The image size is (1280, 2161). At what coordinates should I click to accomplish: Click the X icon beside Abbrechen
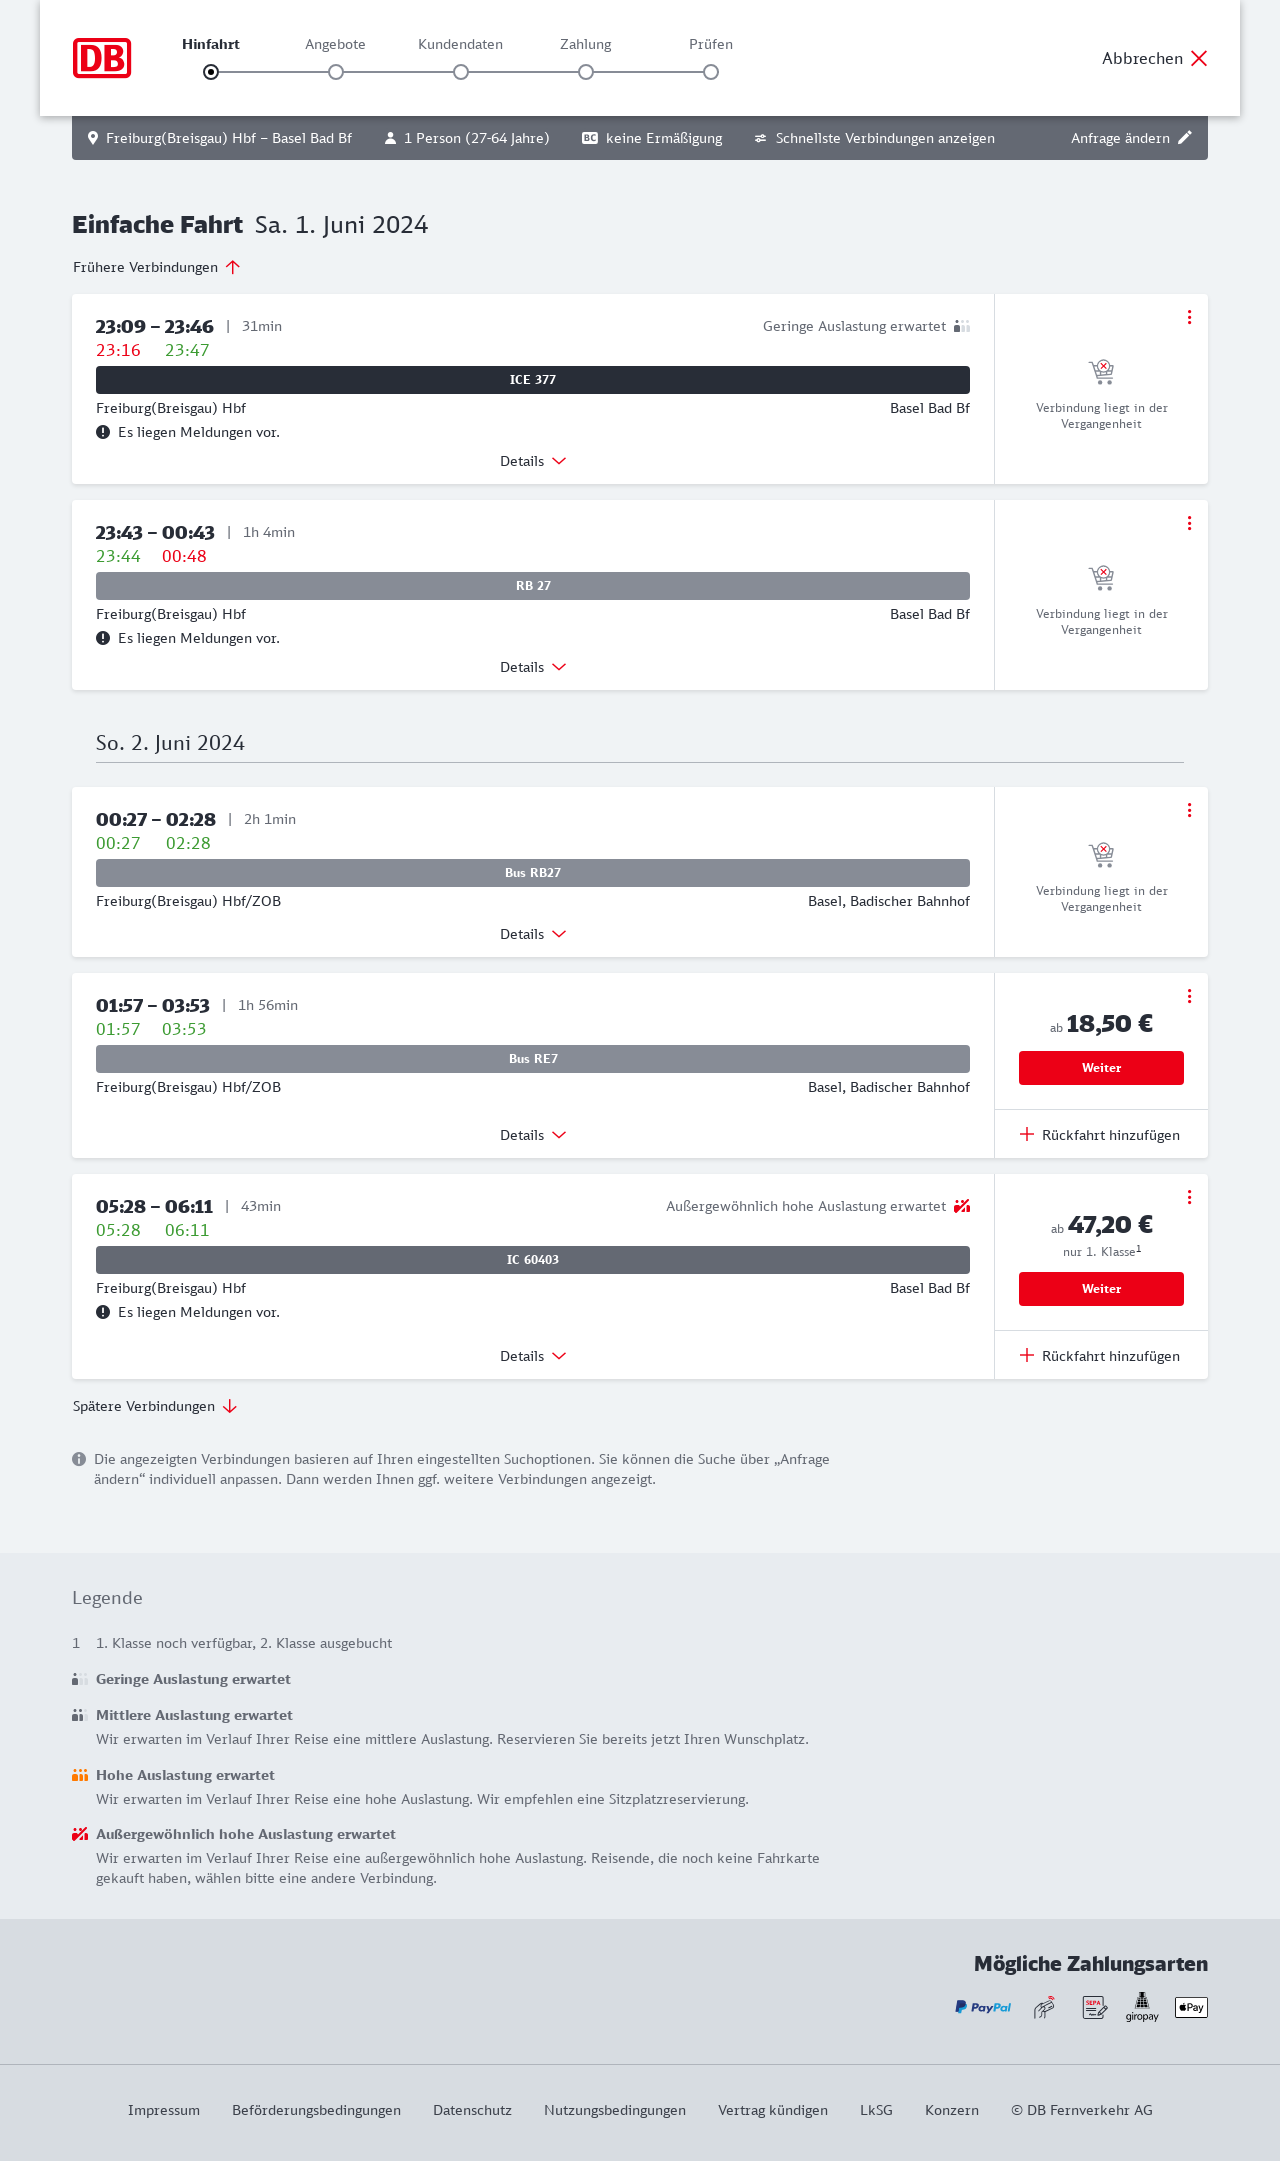[1199, 58]
